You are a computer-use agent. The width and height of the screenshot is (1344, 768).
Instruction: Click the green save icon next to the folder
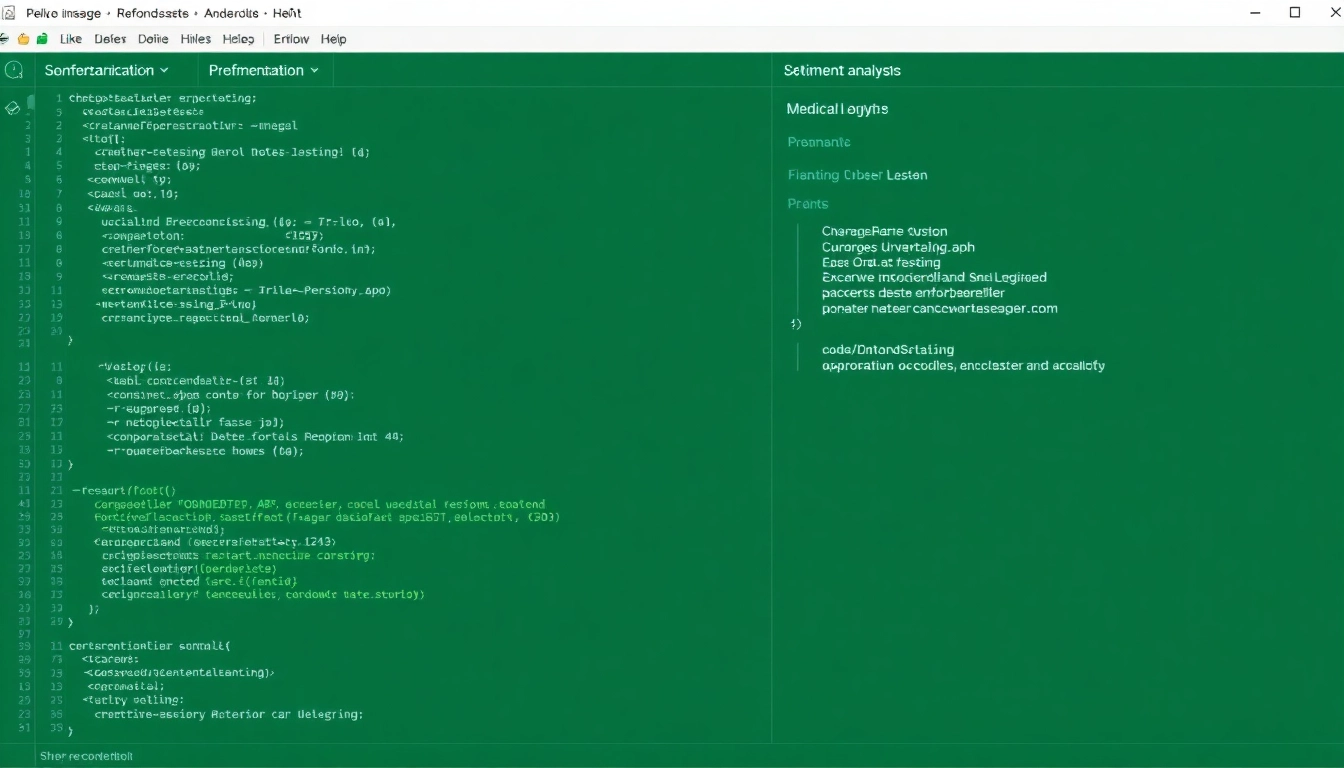pyautogui.click(x=41, y=39)
